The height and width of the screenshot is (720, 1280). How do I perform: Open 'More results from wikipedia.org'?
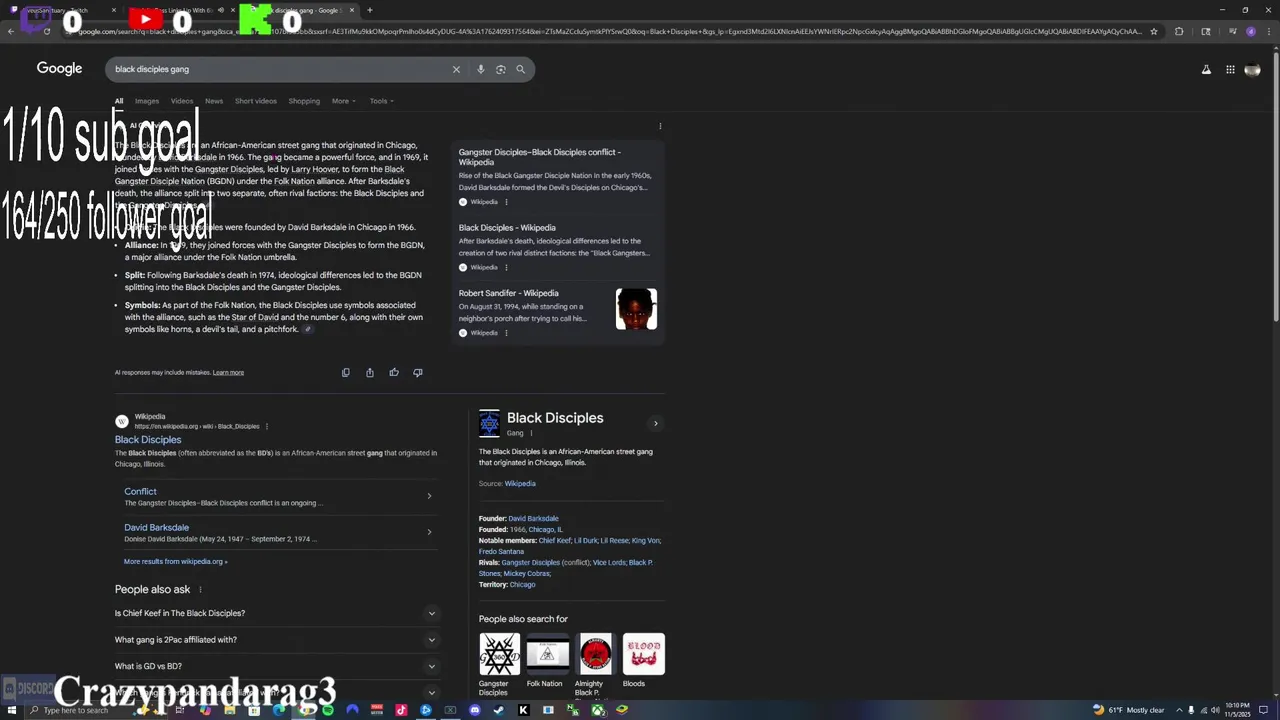pos(176,562)
